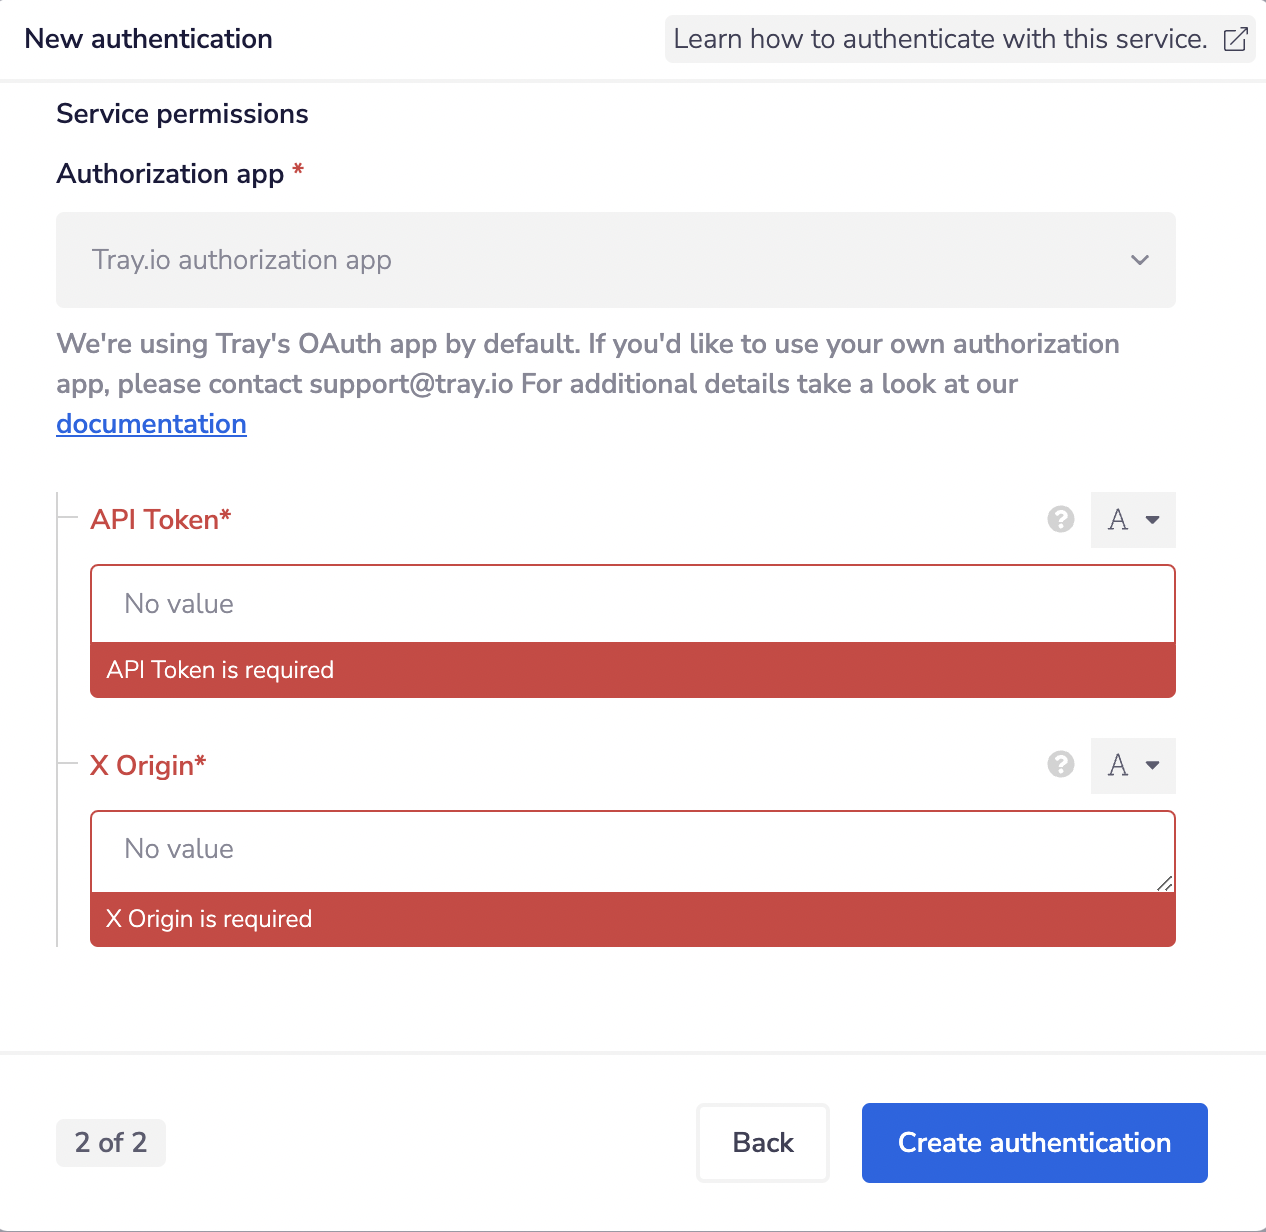Focus the API Token input field
1266x1232 pixels.
point(632,604)
